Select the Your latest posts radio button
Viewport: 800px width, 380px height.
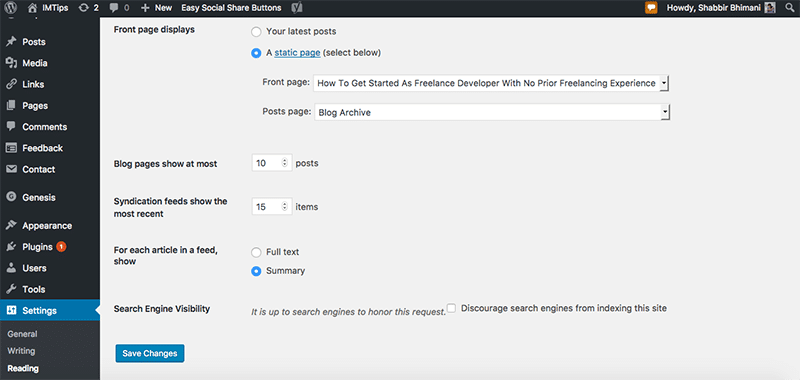256,32
